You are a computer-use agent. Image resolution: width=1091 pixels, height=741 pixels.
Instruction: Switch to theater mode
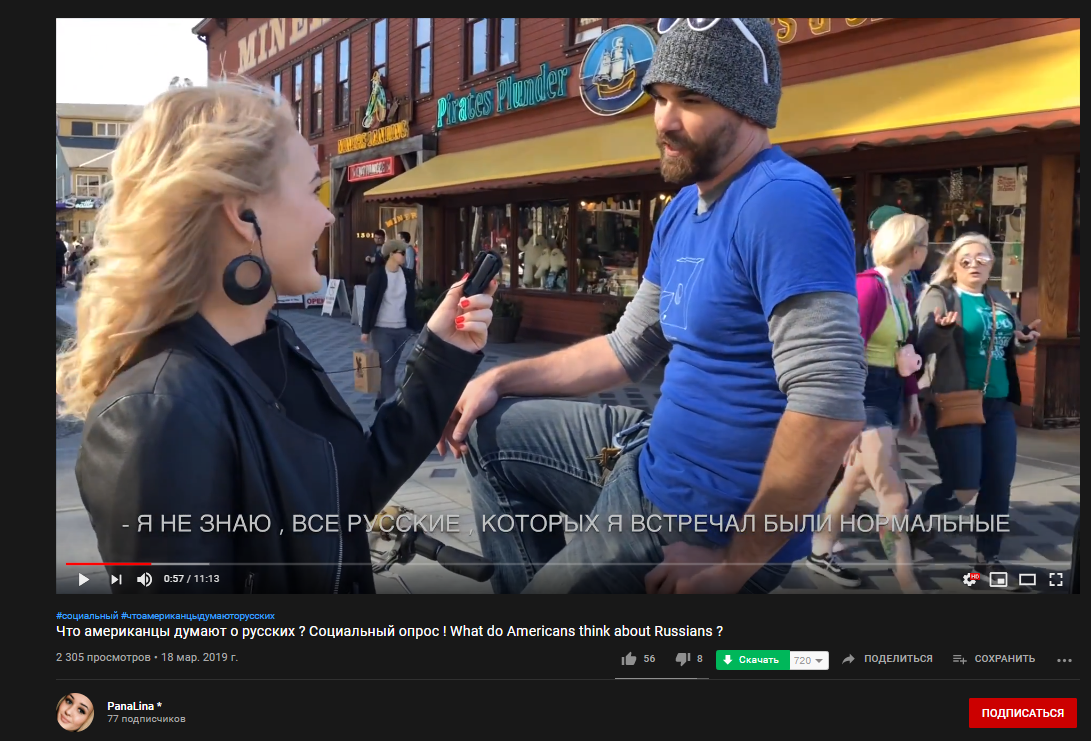tap(1025, 578)
